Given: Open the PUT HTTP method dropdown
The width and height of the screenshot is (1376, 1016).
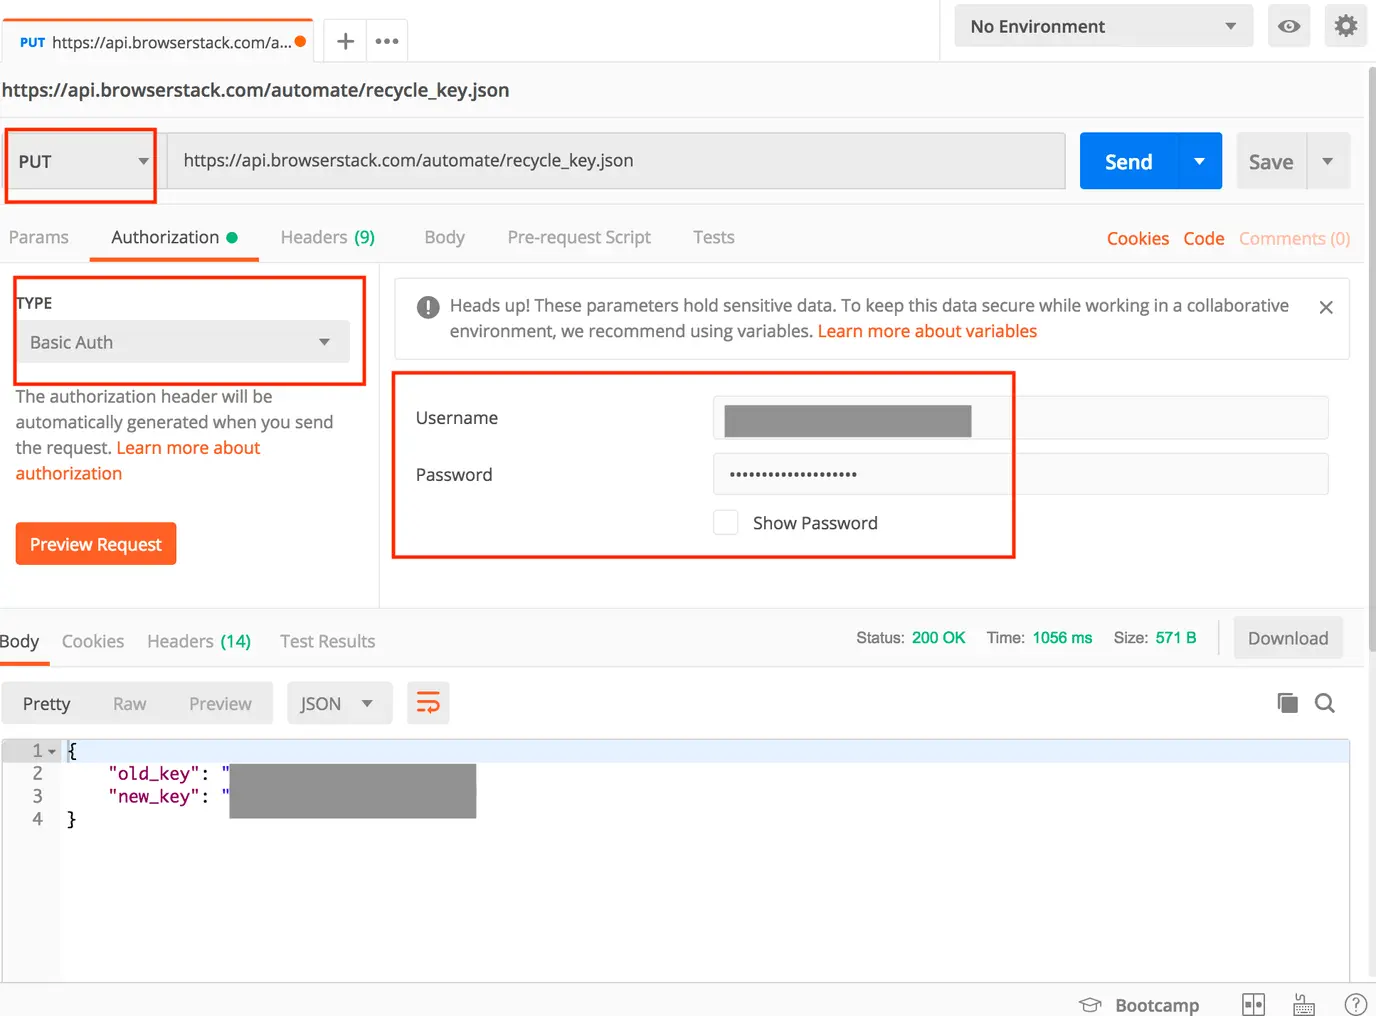Looking at the screenshot, I should 82,162.
